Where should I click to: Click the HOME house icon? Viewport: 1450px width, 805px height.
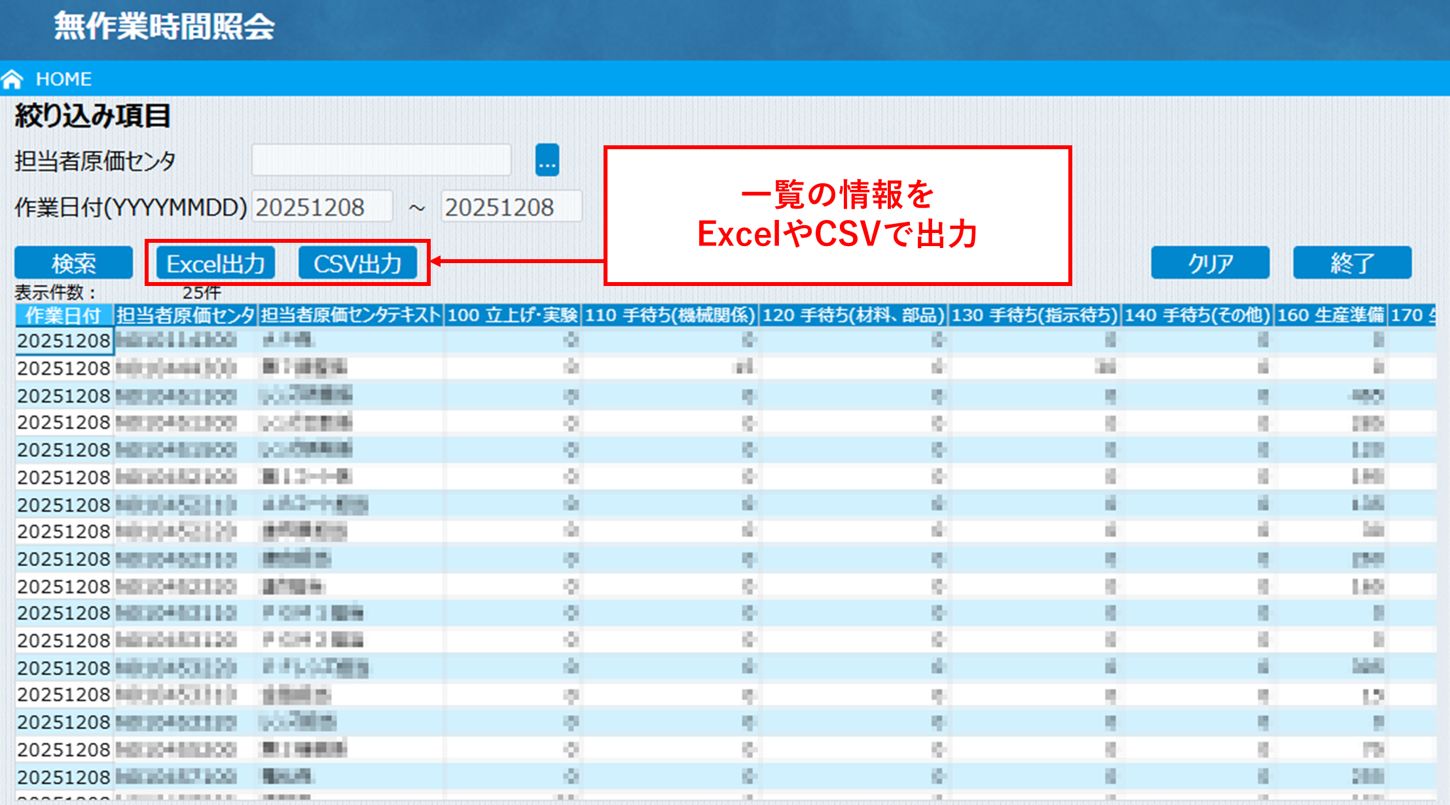point(13,78)
